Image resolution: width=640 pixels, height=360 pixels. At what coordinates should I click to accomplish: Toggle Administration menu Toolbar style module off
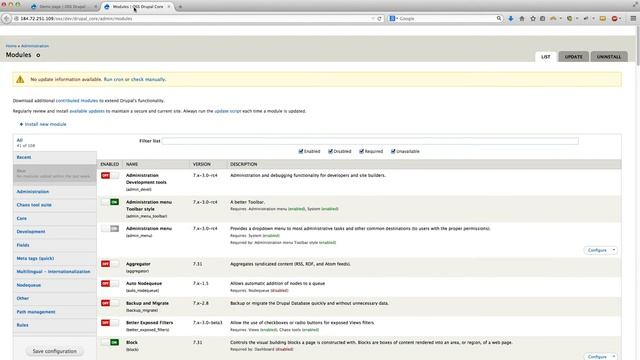point(110,202)
